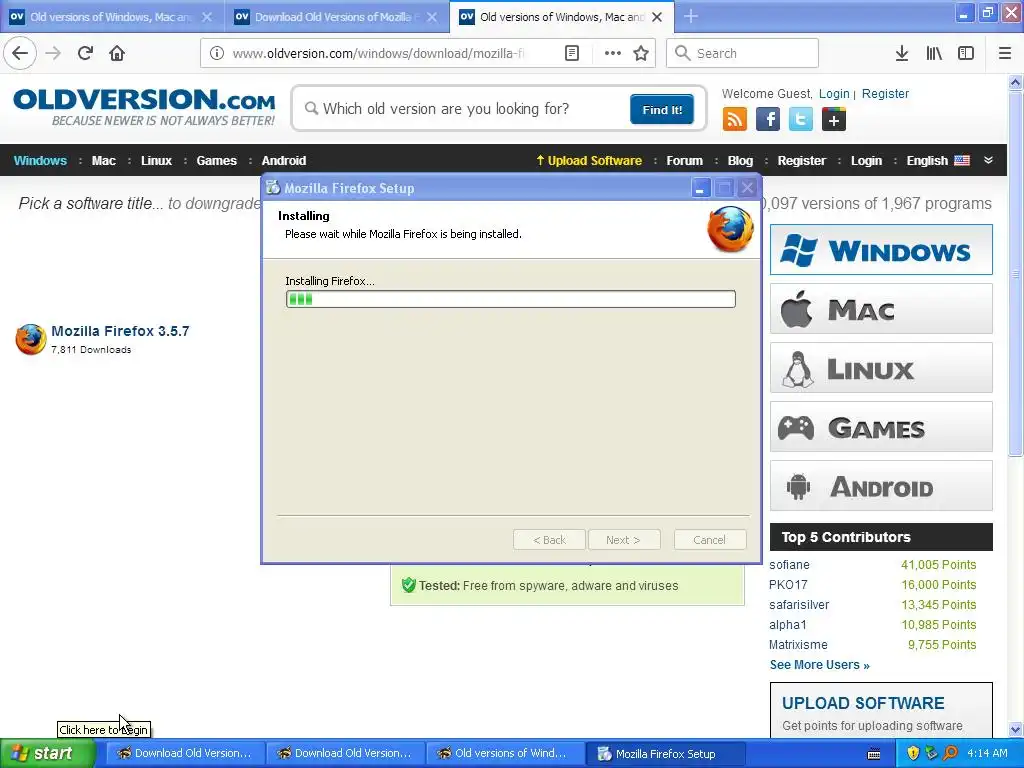
Task: Focus the browser Search box
Action: point(742,53)
